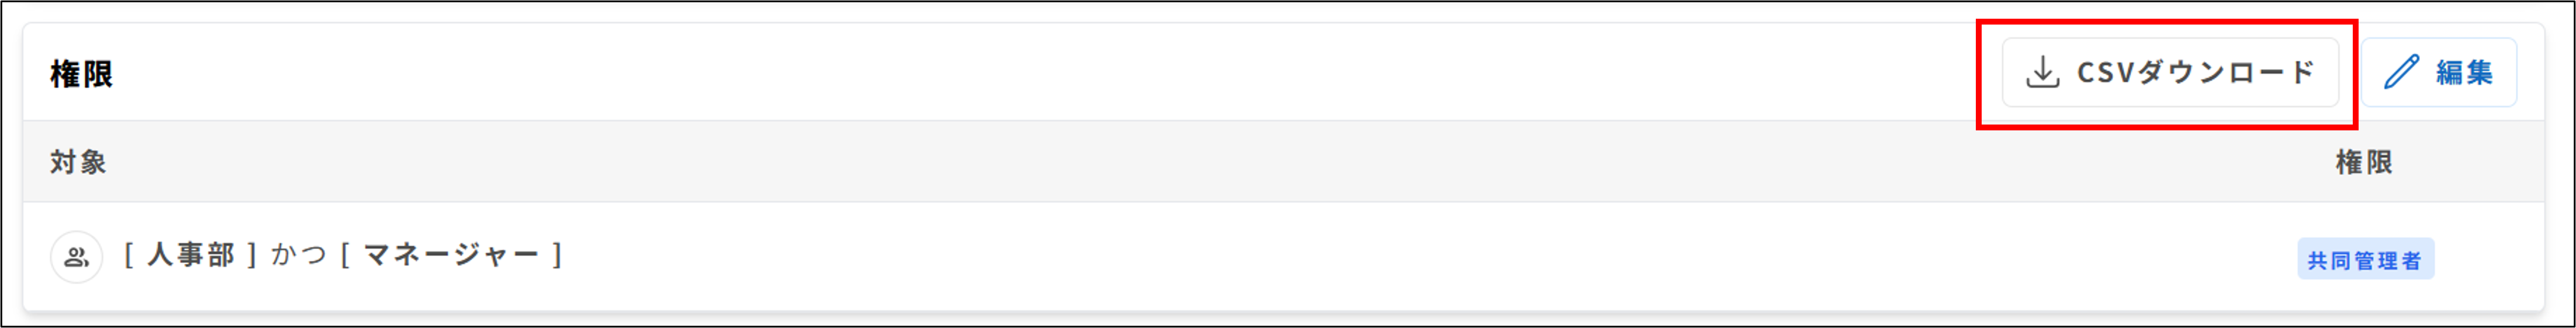Click the 権限 column header on the right
2576x328 pixels.
2363,162
